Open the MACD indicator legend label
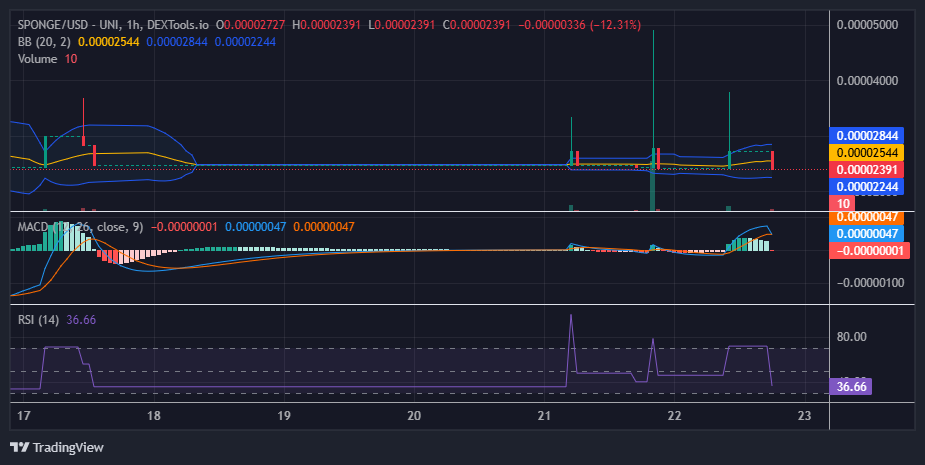 80,227
